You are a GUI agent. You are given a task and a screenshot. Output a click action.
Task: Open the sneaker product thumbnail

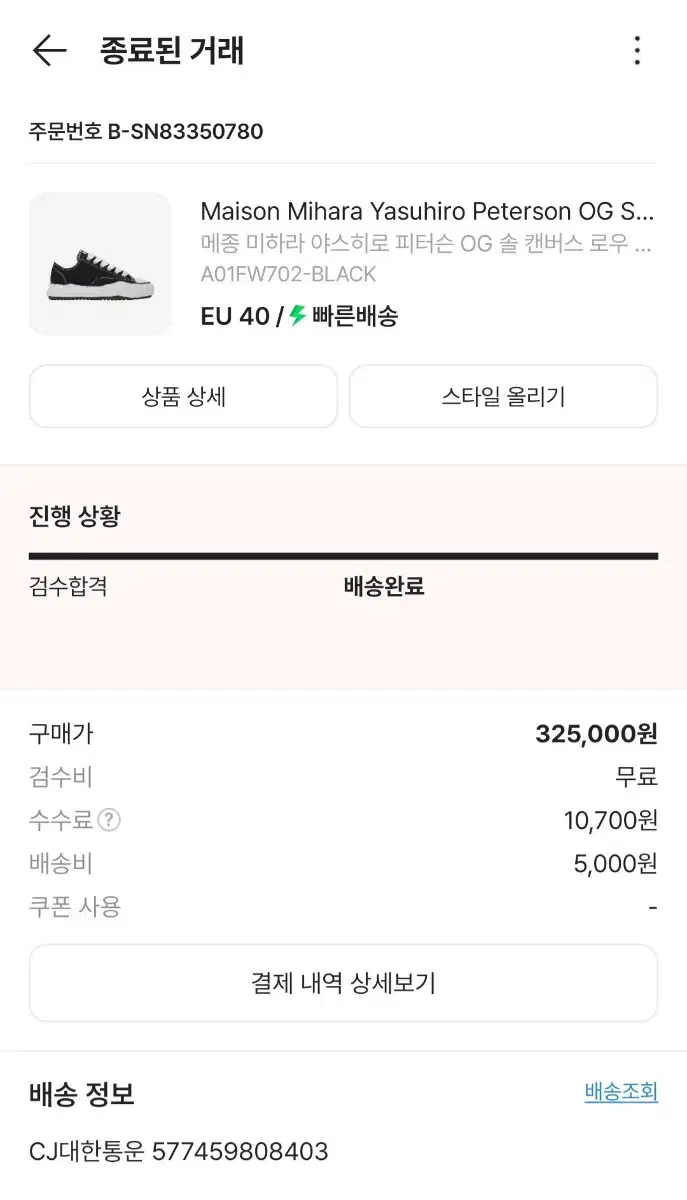(100, 264)
